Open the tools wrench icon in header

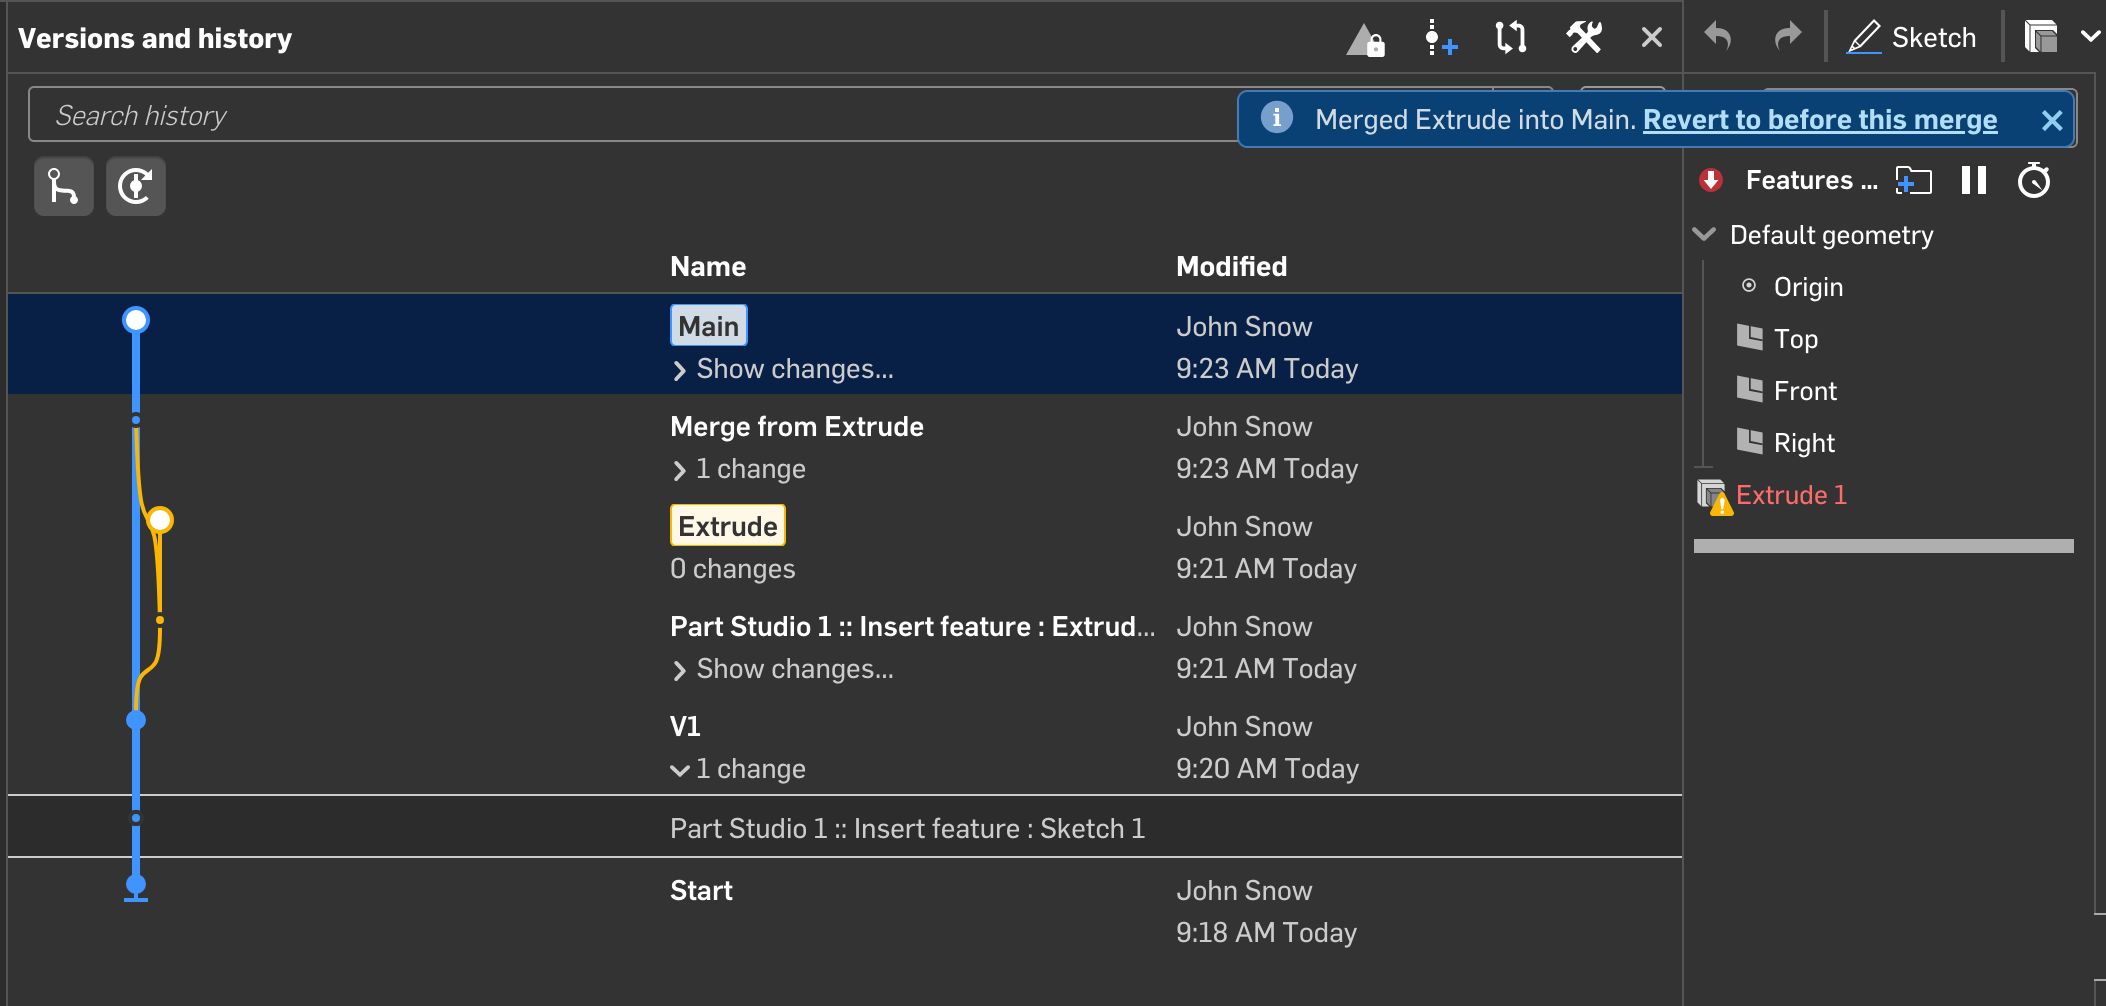point(1584,38)
